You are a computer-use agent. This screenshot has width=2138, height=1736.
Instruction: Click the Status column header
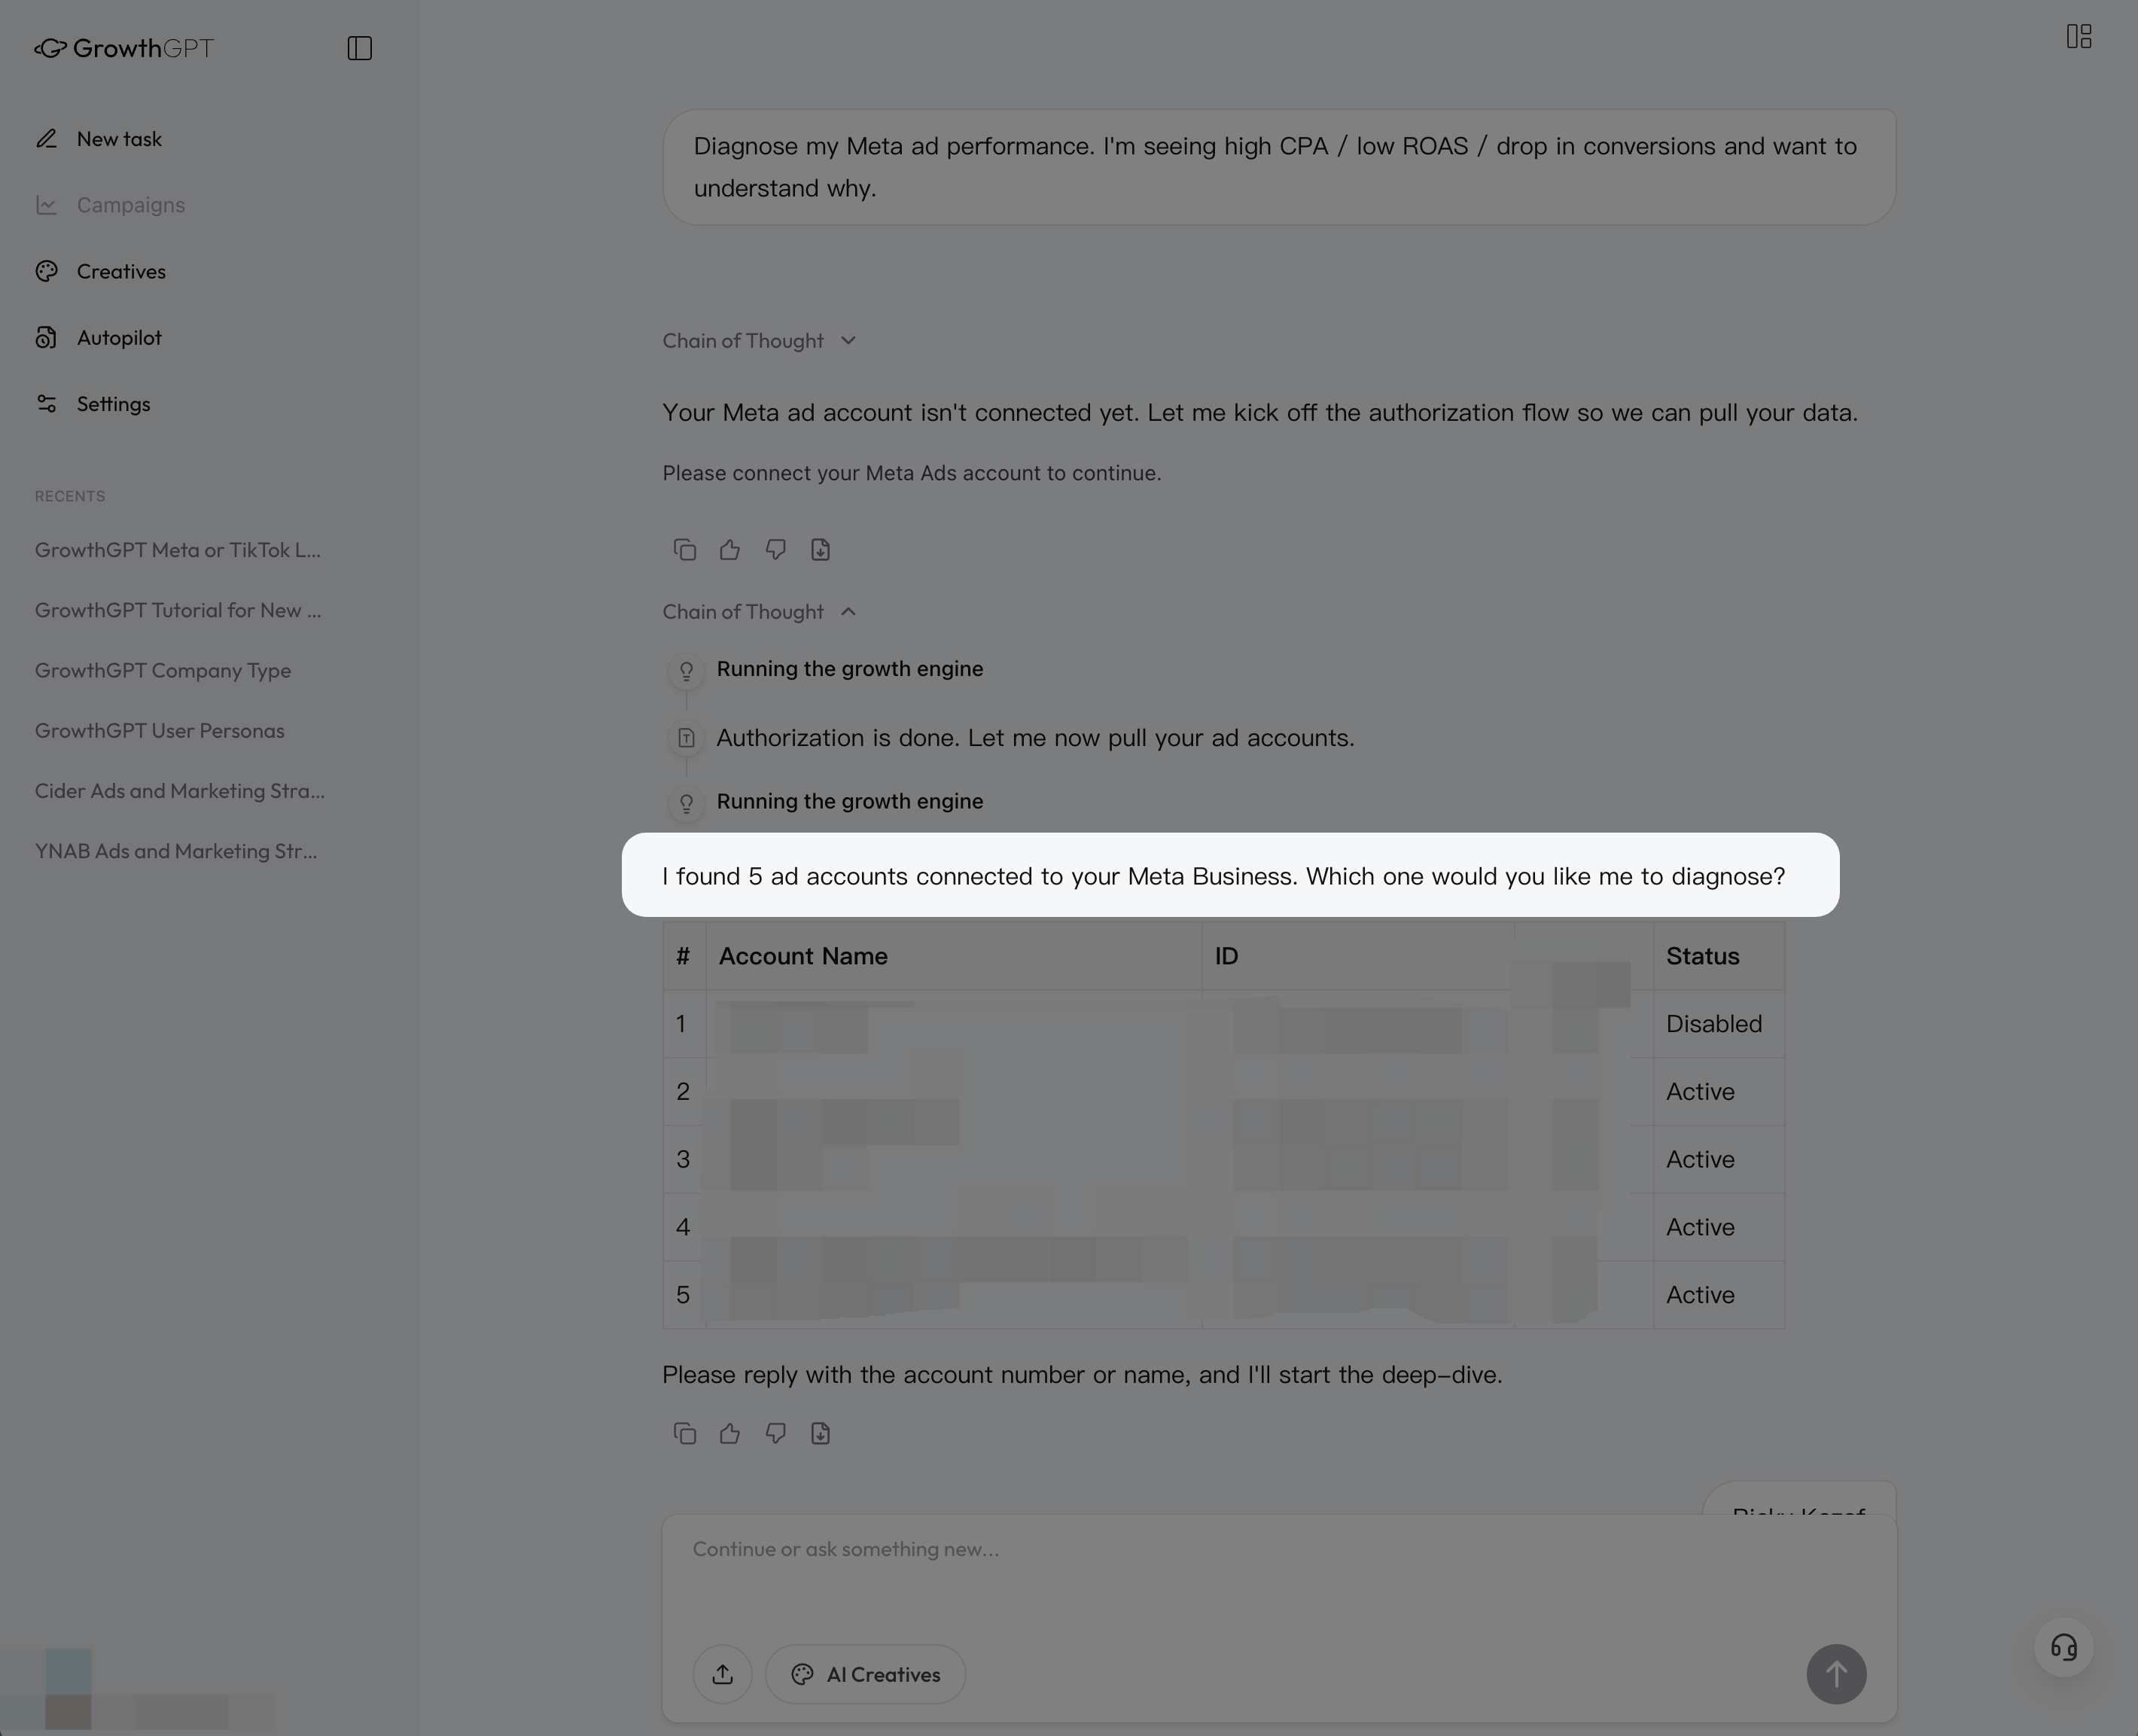pyautogui.click(x=1703, y=956)
